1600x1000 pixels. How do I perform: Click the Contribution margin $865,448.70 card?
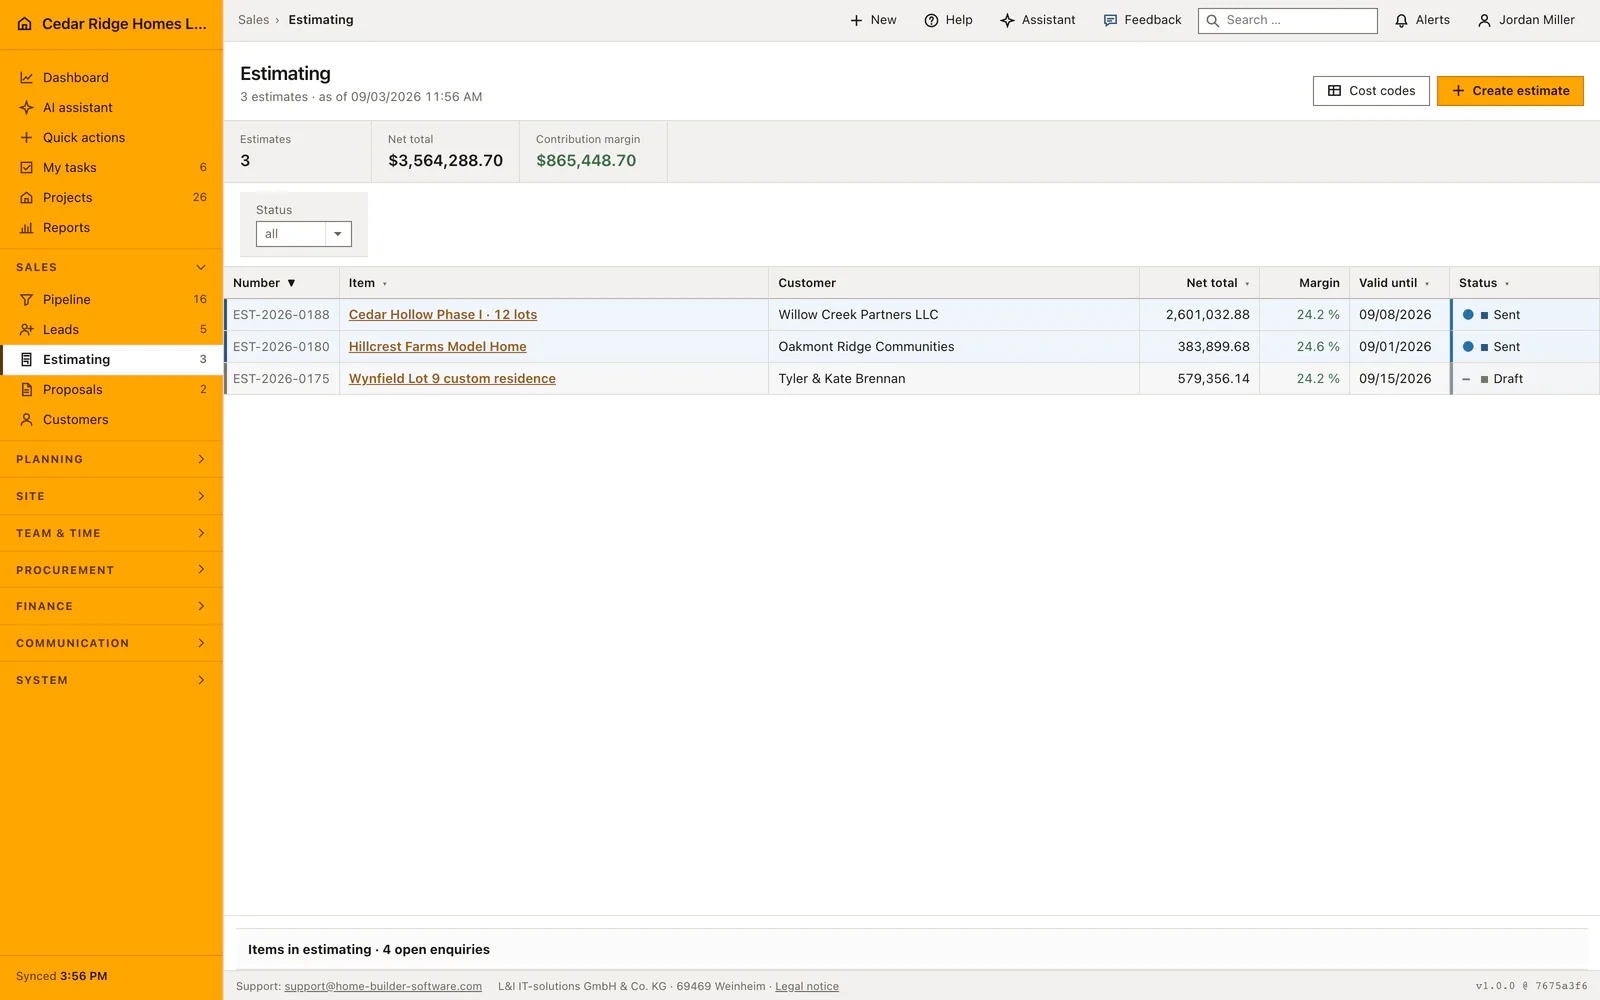tap(593, 151)
